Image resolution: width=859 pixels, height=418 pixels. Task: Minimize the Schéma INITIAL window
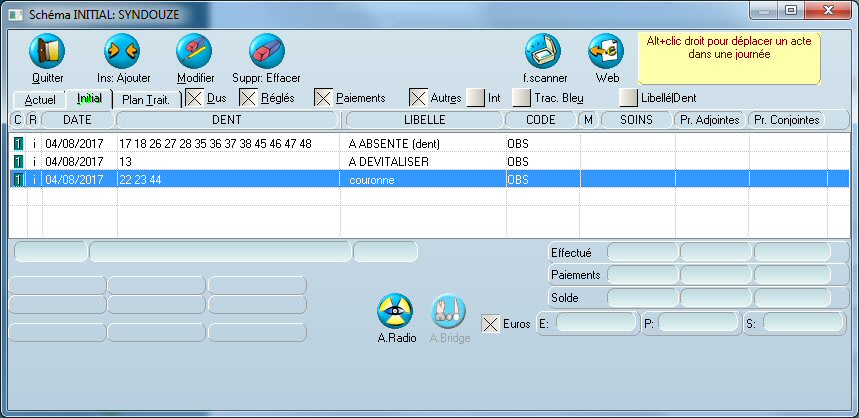(x=765, y=10)
